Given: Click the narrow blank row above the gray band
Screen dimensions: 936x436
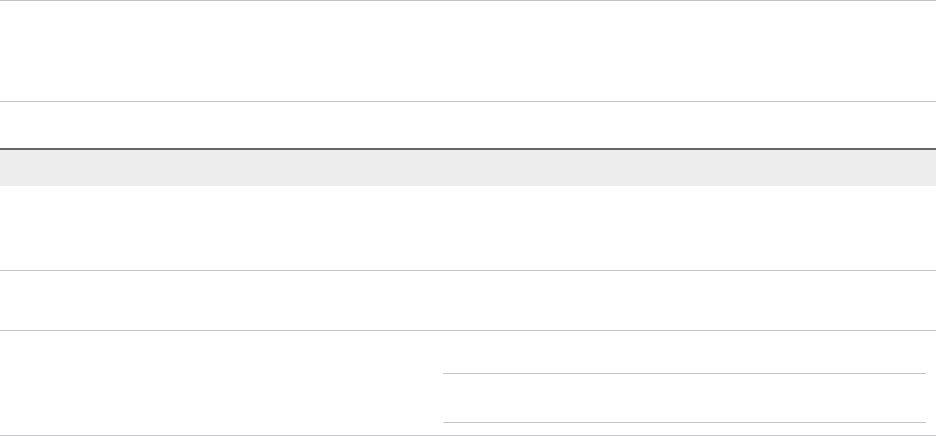Looking at the screenshot, I should pyautogui.click(x=468, y=125).
